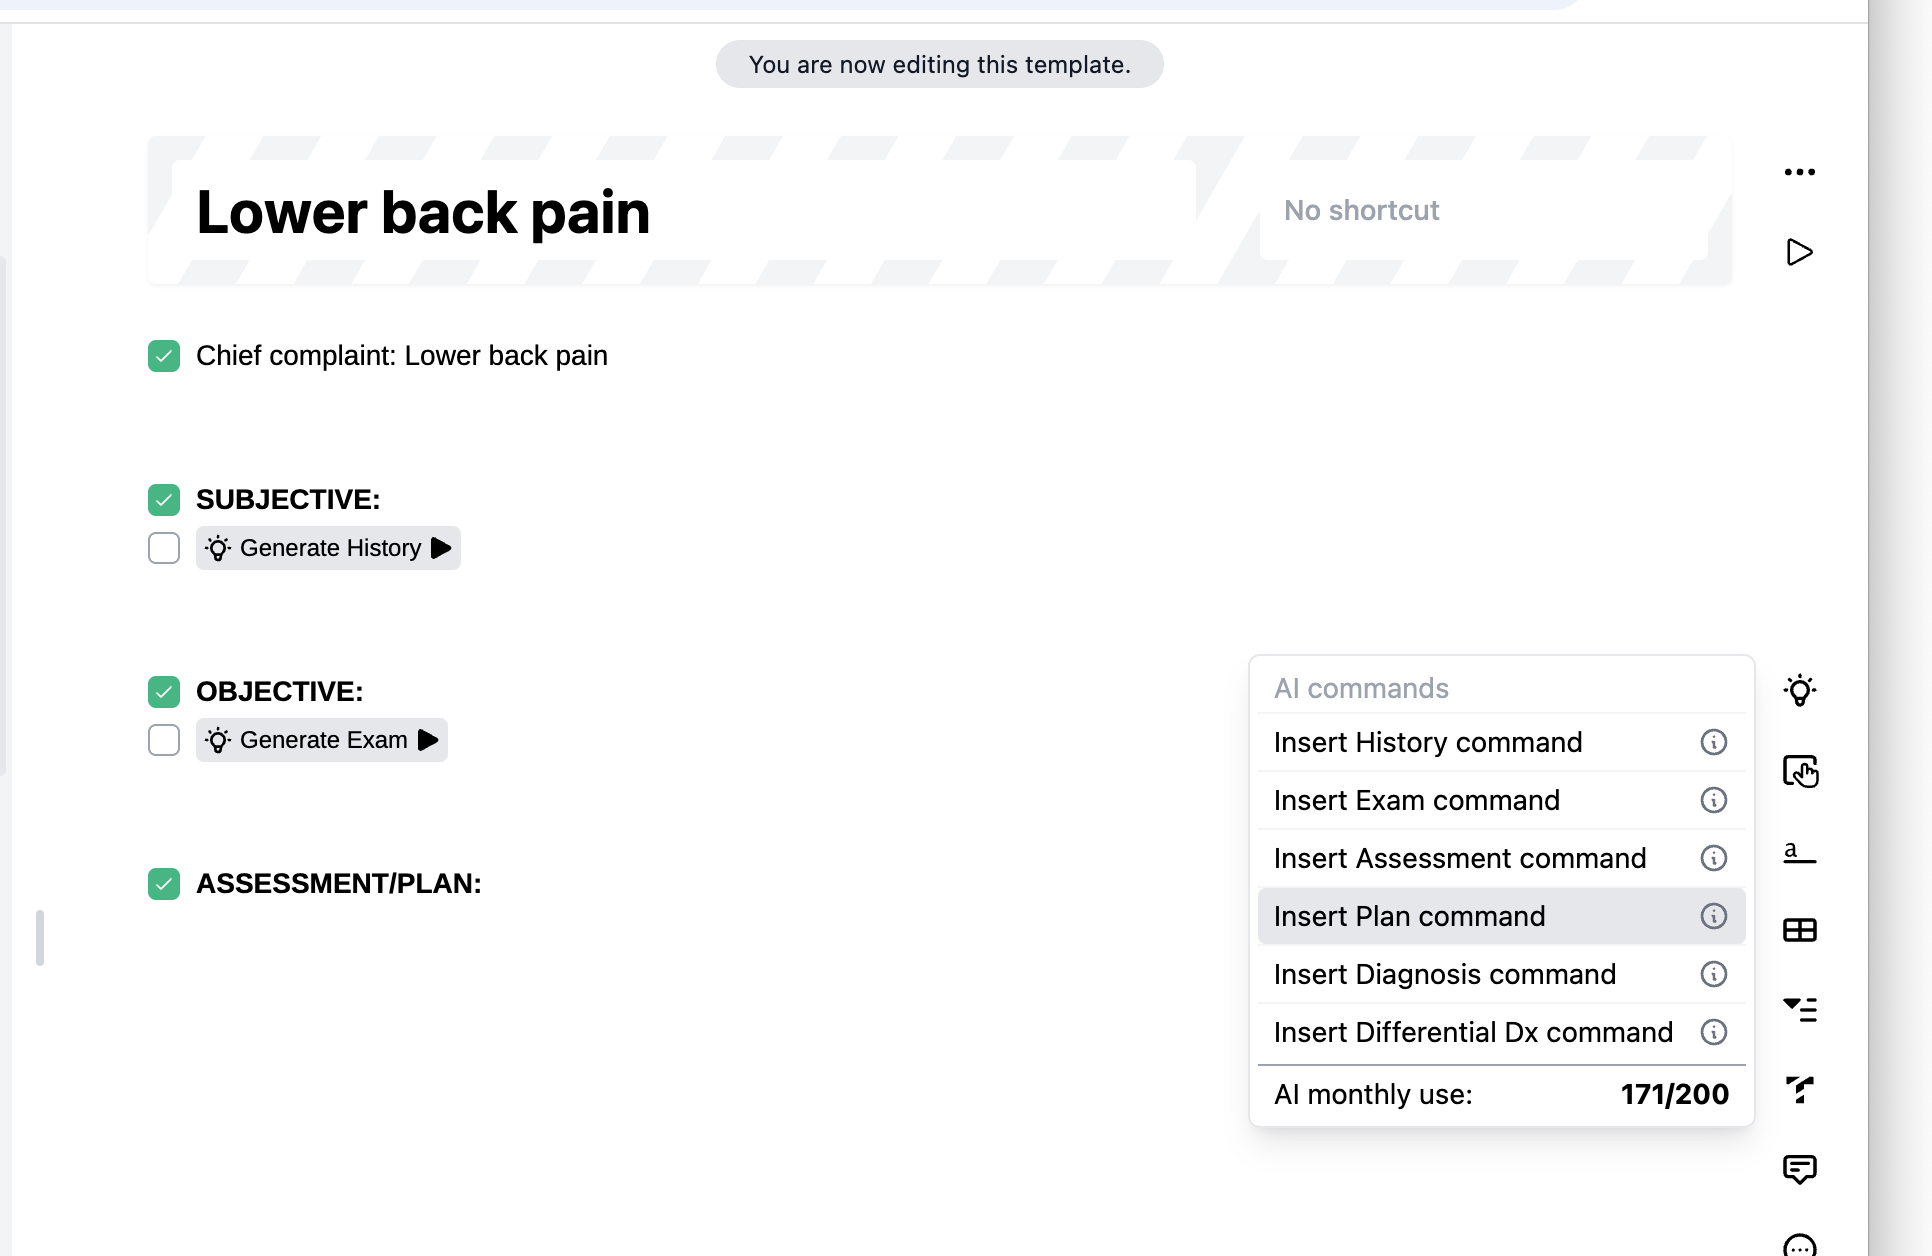Run the template with the play icon
The image size is (1932, 1256).
pos(1799,252)
